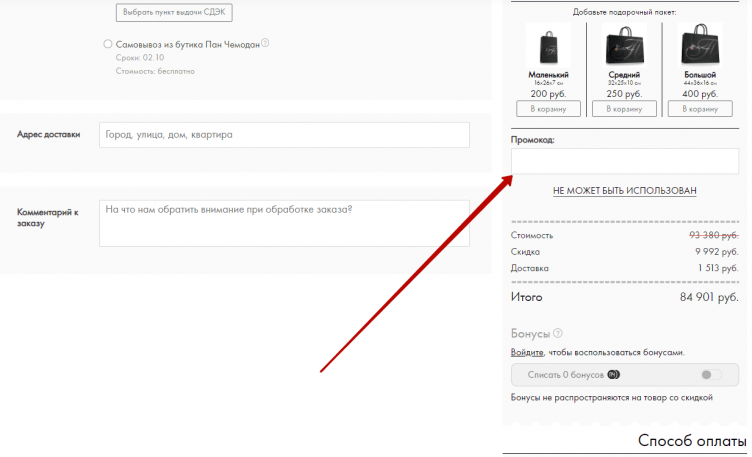Click the help icon next to Самовывоз option
Image resolution: width=752 pixels, height=457 pixels.
point(266,43)
